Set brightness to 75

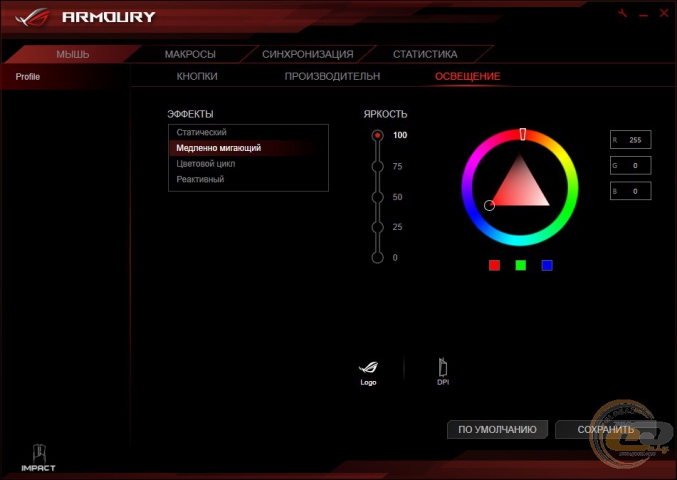377,167
